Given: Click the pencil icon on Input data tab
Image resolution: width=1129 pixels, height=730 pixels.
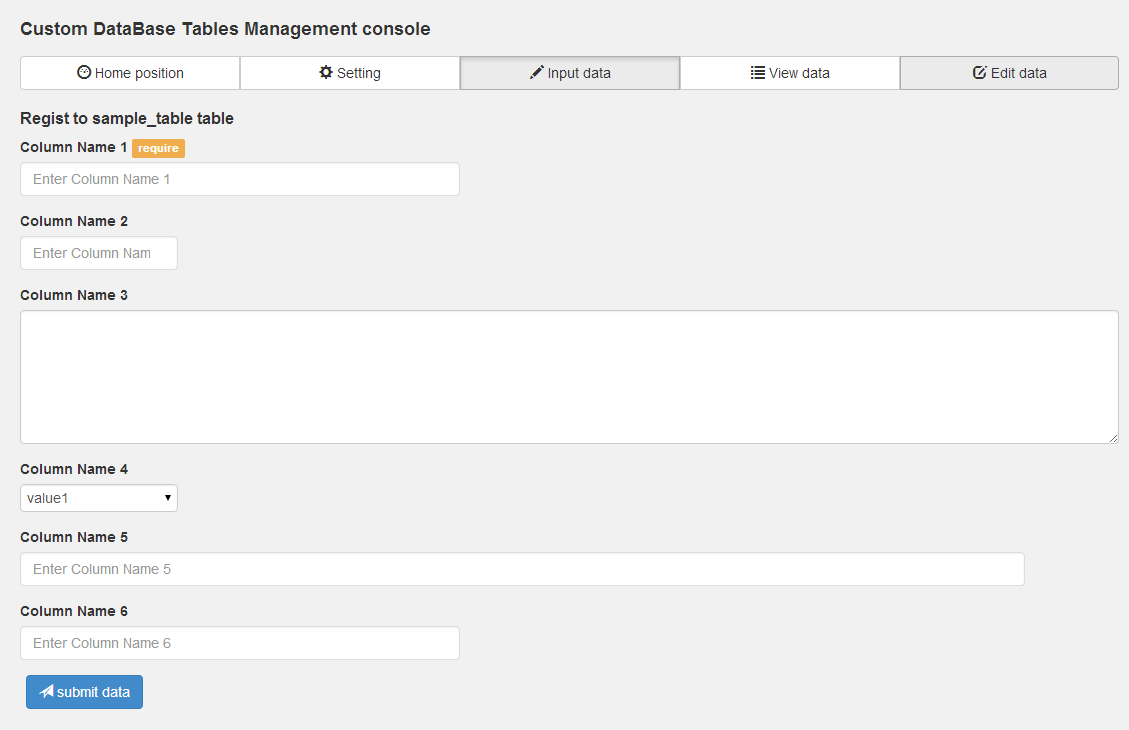Looking at the screenshot, I should (x=537, y=73).
